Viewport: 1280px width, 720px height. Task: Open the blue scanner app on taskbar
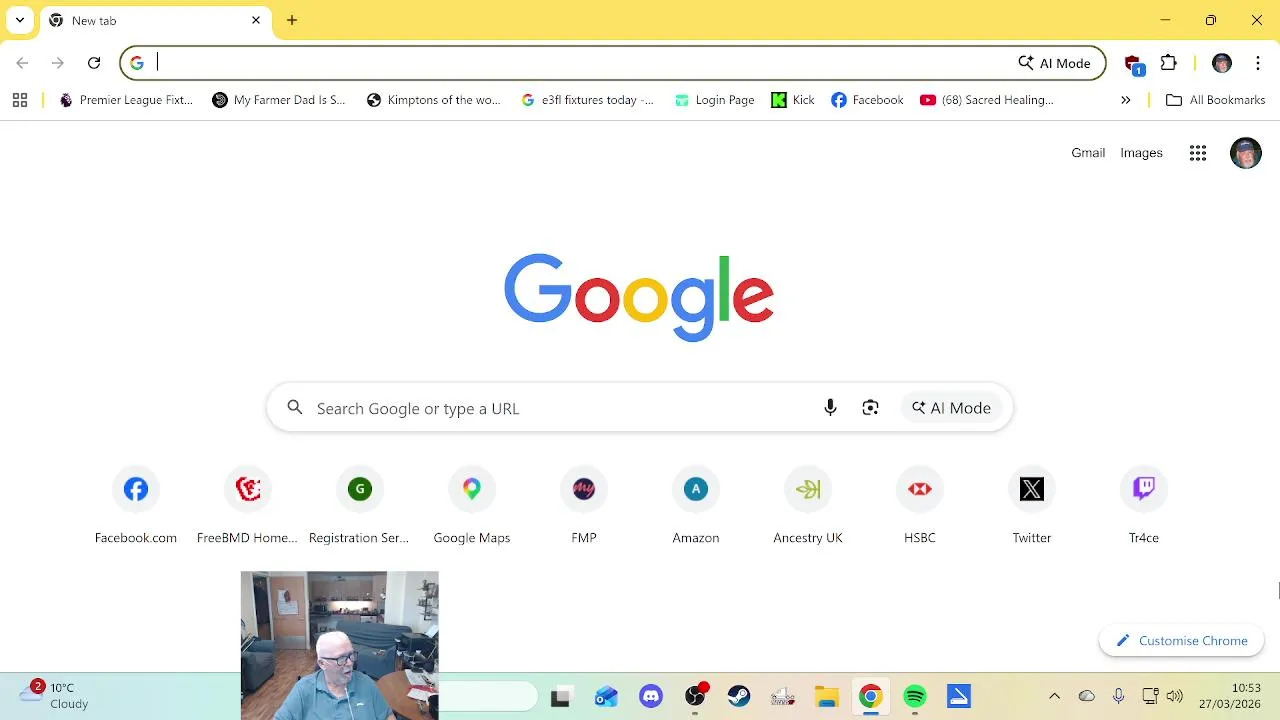(959, 697)
